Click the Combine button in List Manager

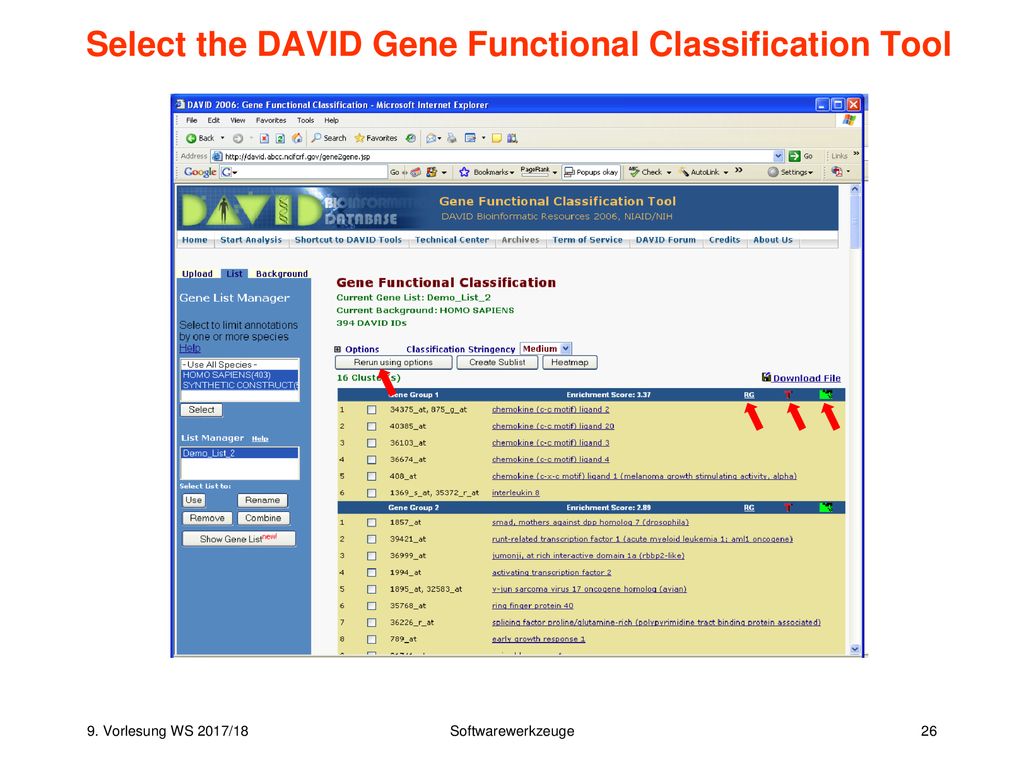263,518
